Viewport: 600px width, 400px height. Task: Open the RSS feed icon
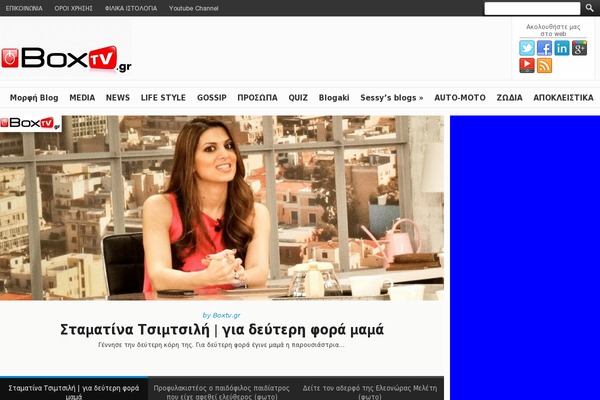coord(544,65)
